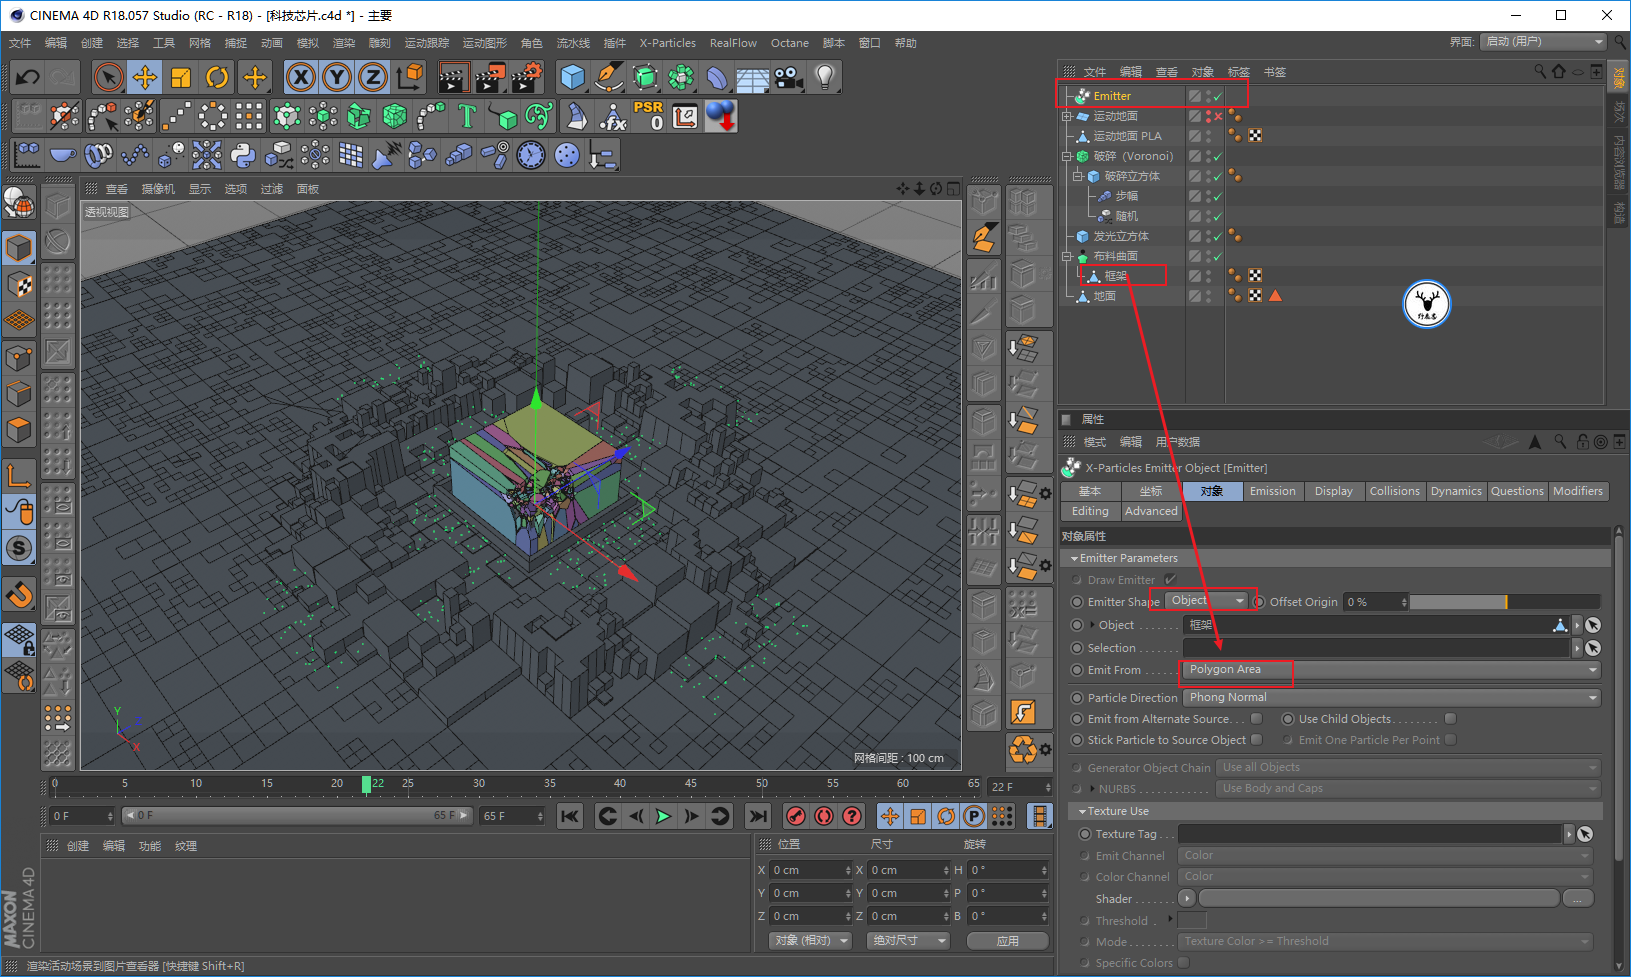Image resolution: width=1631 pixels, height=977 pixels.
Task: Toggle the red X for 运动地面 object
Action: [1218, 117]
